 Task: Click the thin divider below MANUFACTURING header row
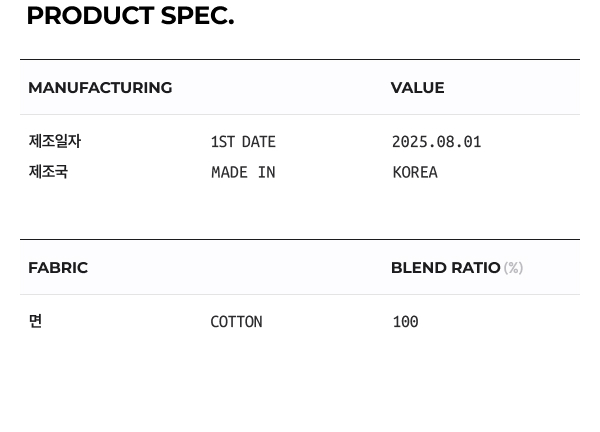300,114
